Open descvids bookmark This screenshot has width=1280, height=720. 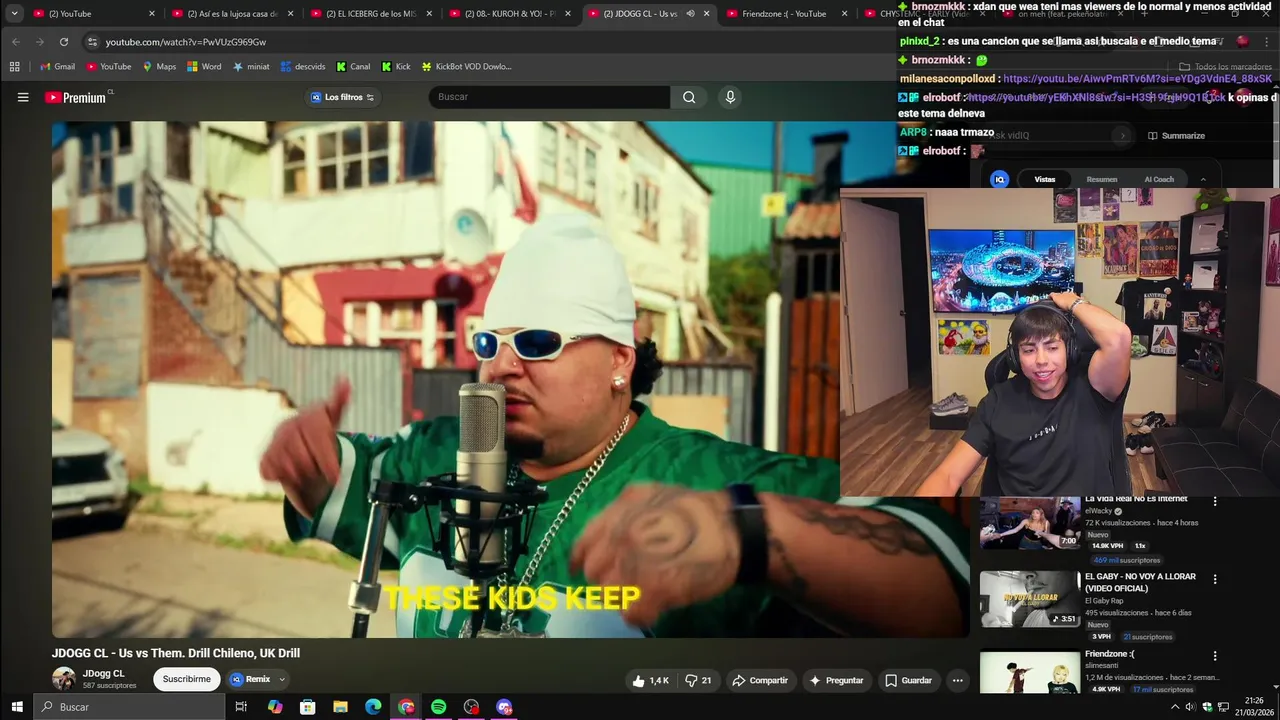tap(303, 67)
